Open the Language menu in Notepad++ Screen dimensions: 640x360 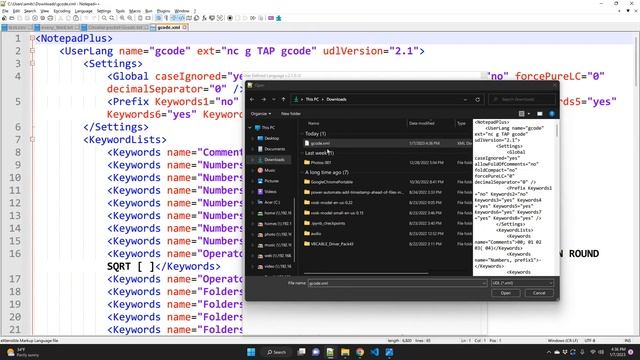pos(84,11)
